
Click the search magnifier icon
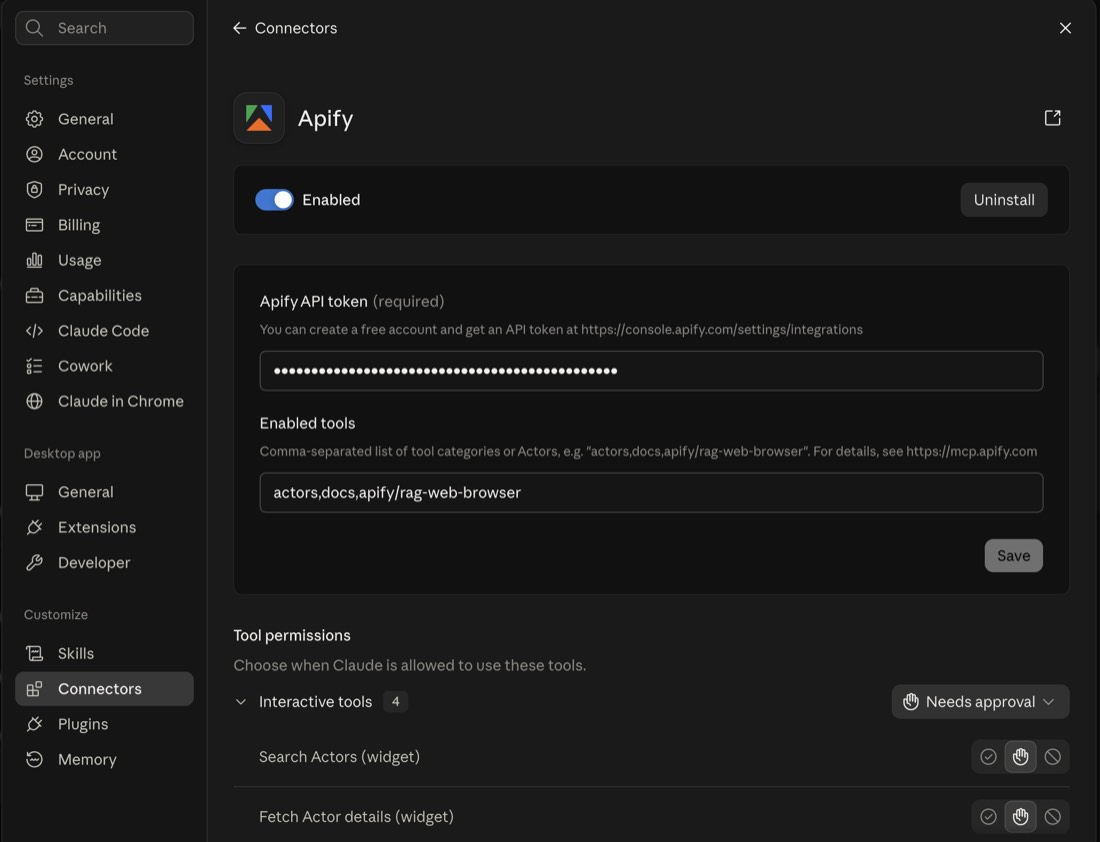click(x=34, y=28)
